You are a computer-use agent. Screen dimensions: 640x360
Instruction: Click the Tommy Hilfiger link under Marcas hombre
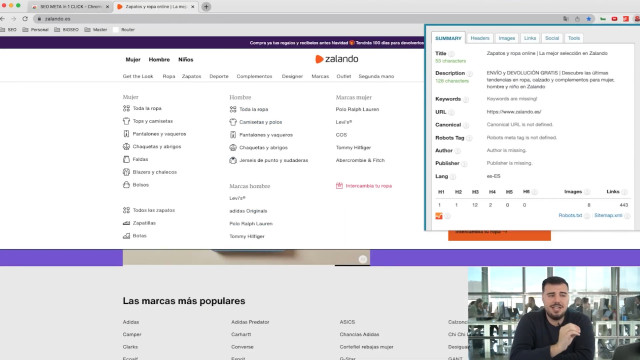[x=247, y=236]
